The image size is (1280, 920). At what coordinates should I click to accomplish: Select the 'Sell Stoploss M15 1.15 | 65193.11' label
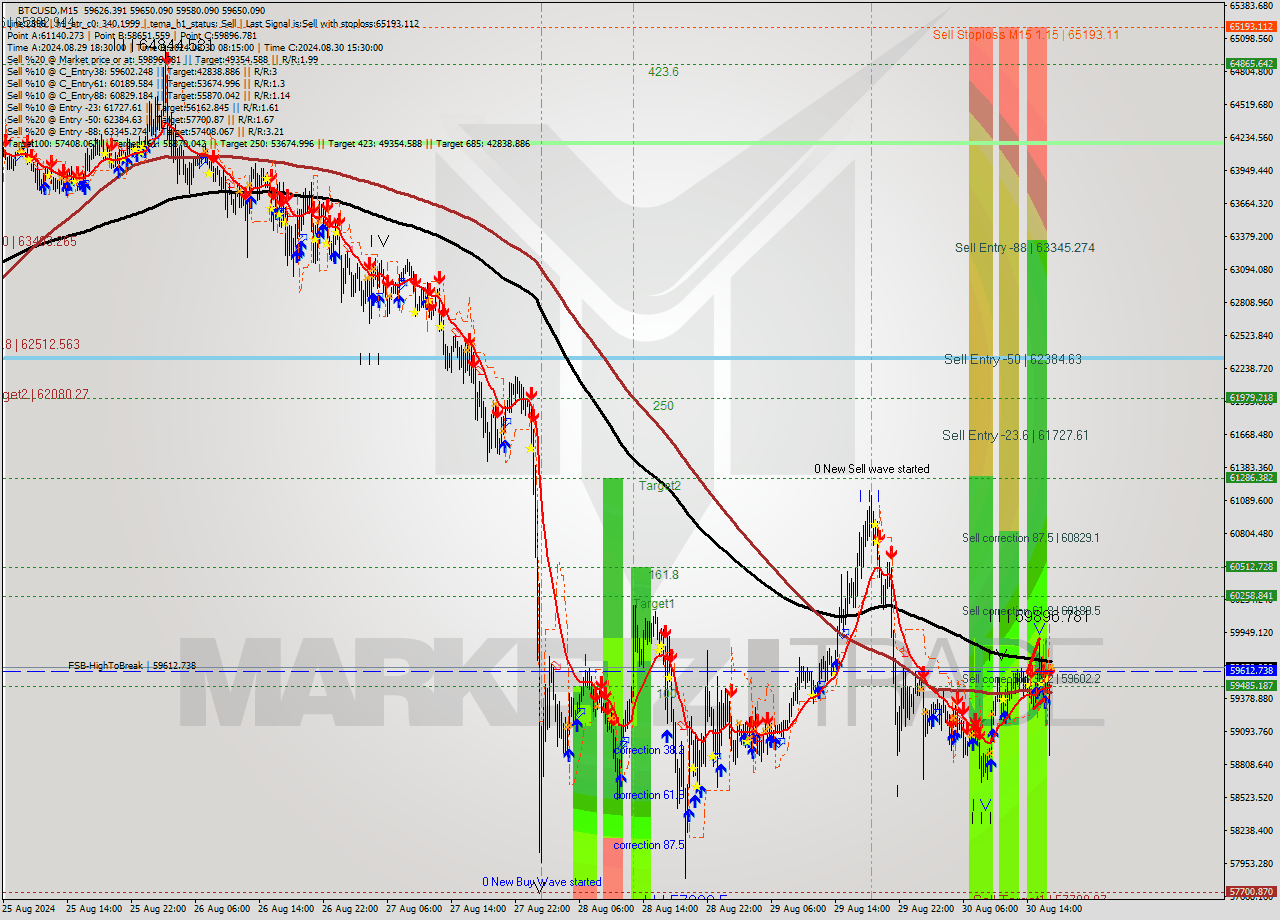coord(1026,34)
